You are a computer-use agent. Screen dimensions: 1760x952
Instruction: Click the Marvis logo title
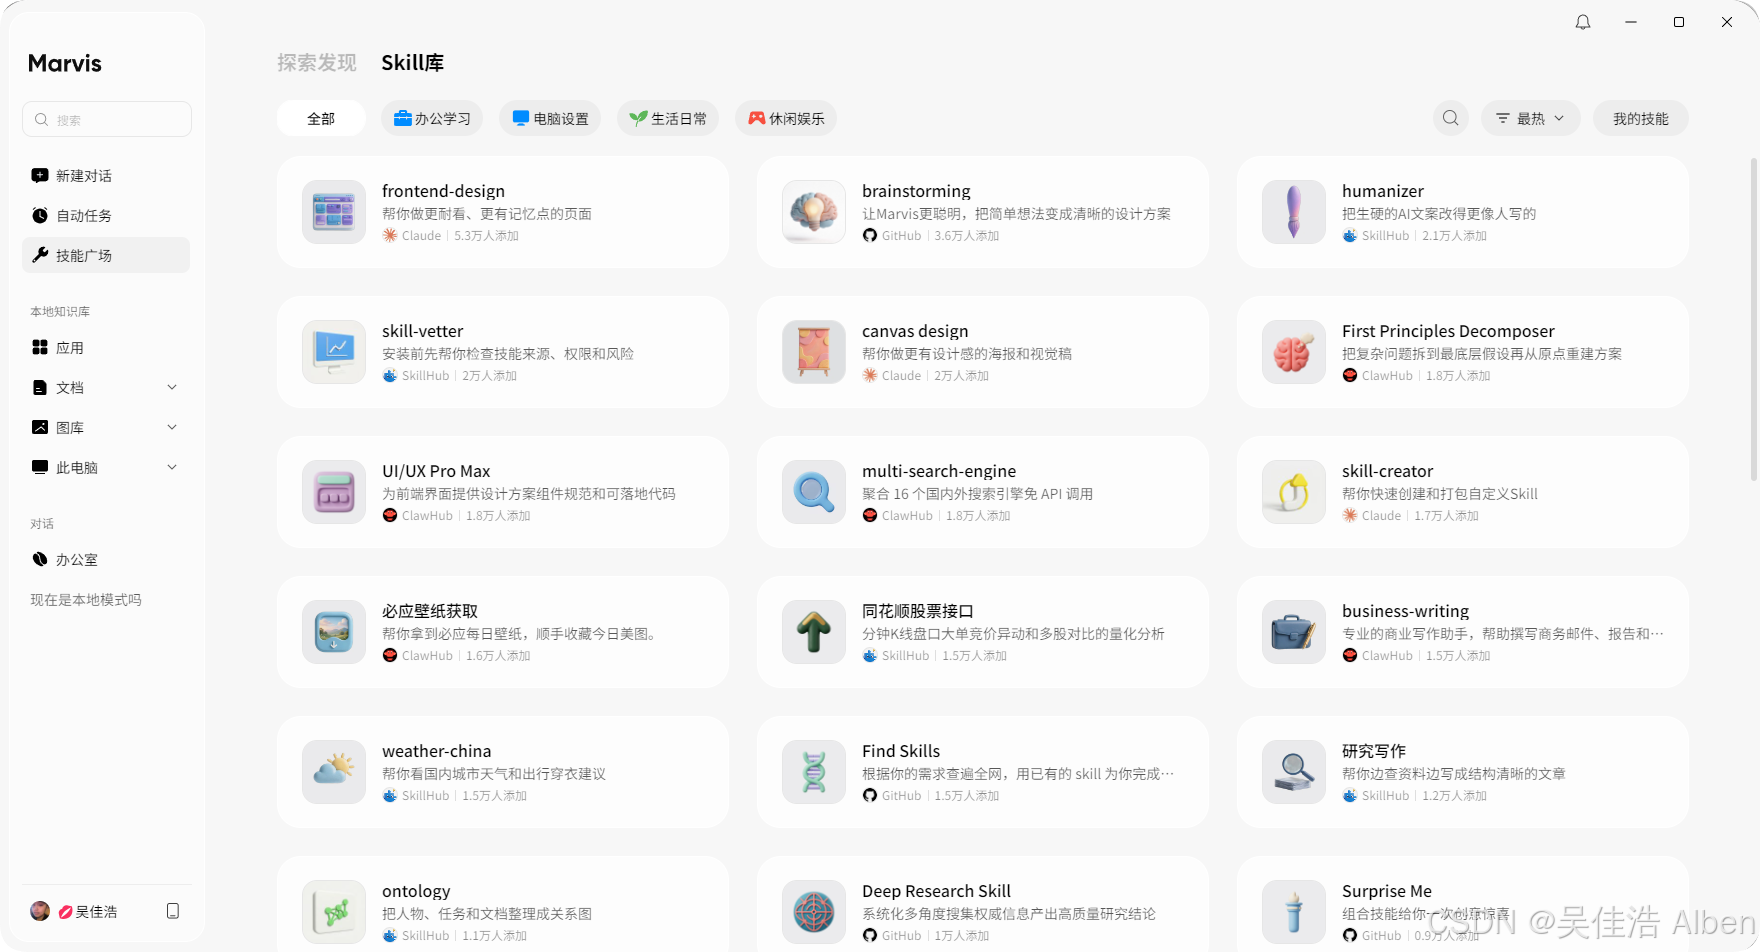point(65,63)
